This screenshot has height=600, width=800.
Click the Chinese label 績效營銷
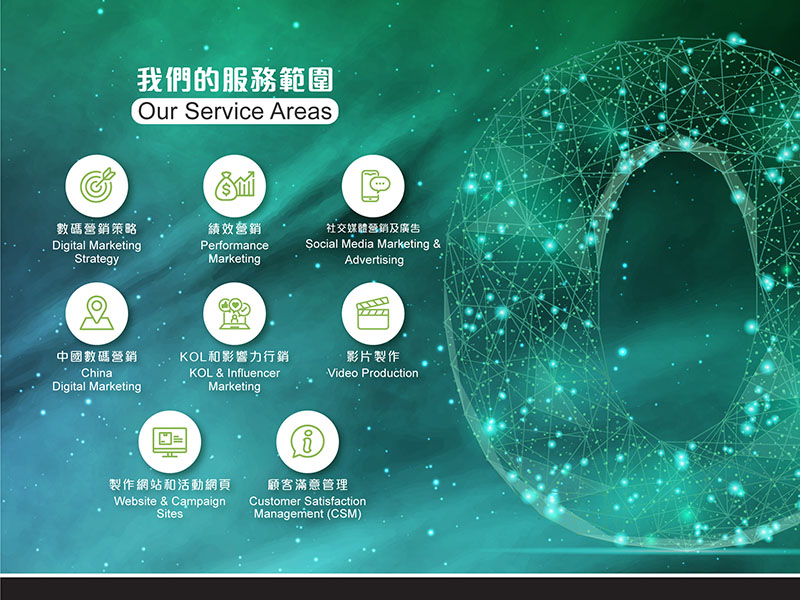(234, 228)
